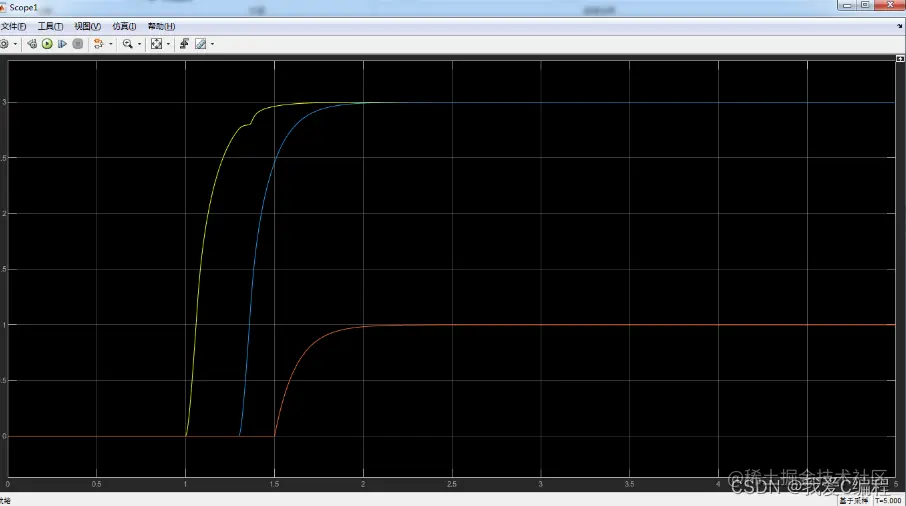Open the 文件(F) menu
906x506 pixels.
coord(13,27)
